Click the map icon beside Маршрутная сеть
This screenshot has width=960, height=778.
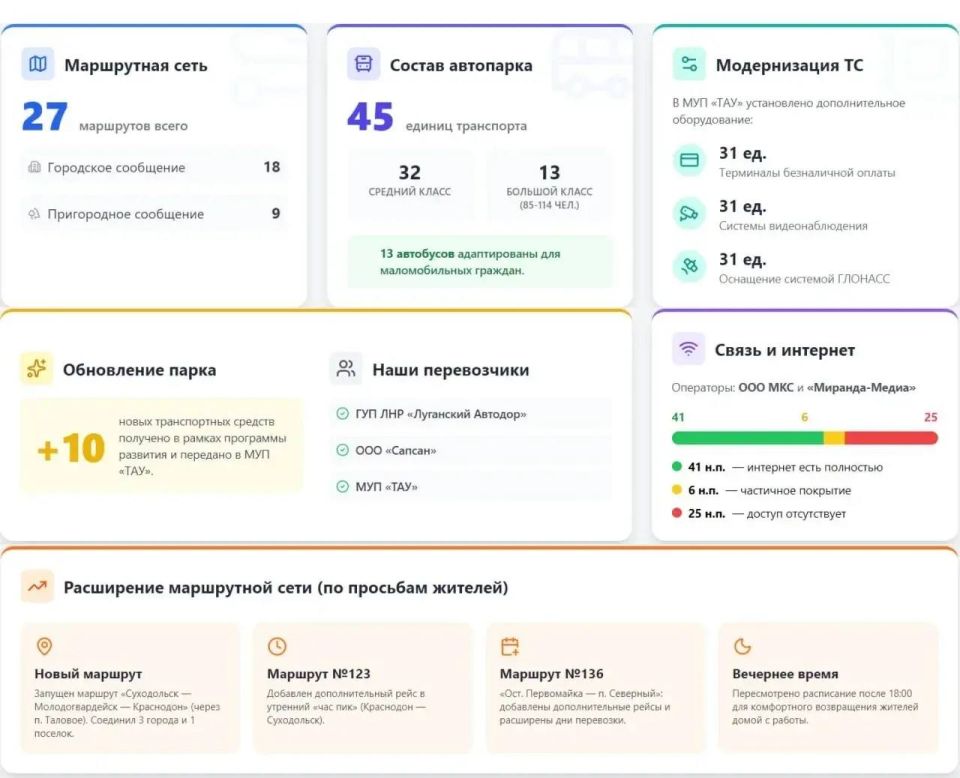tap(38, 65)
